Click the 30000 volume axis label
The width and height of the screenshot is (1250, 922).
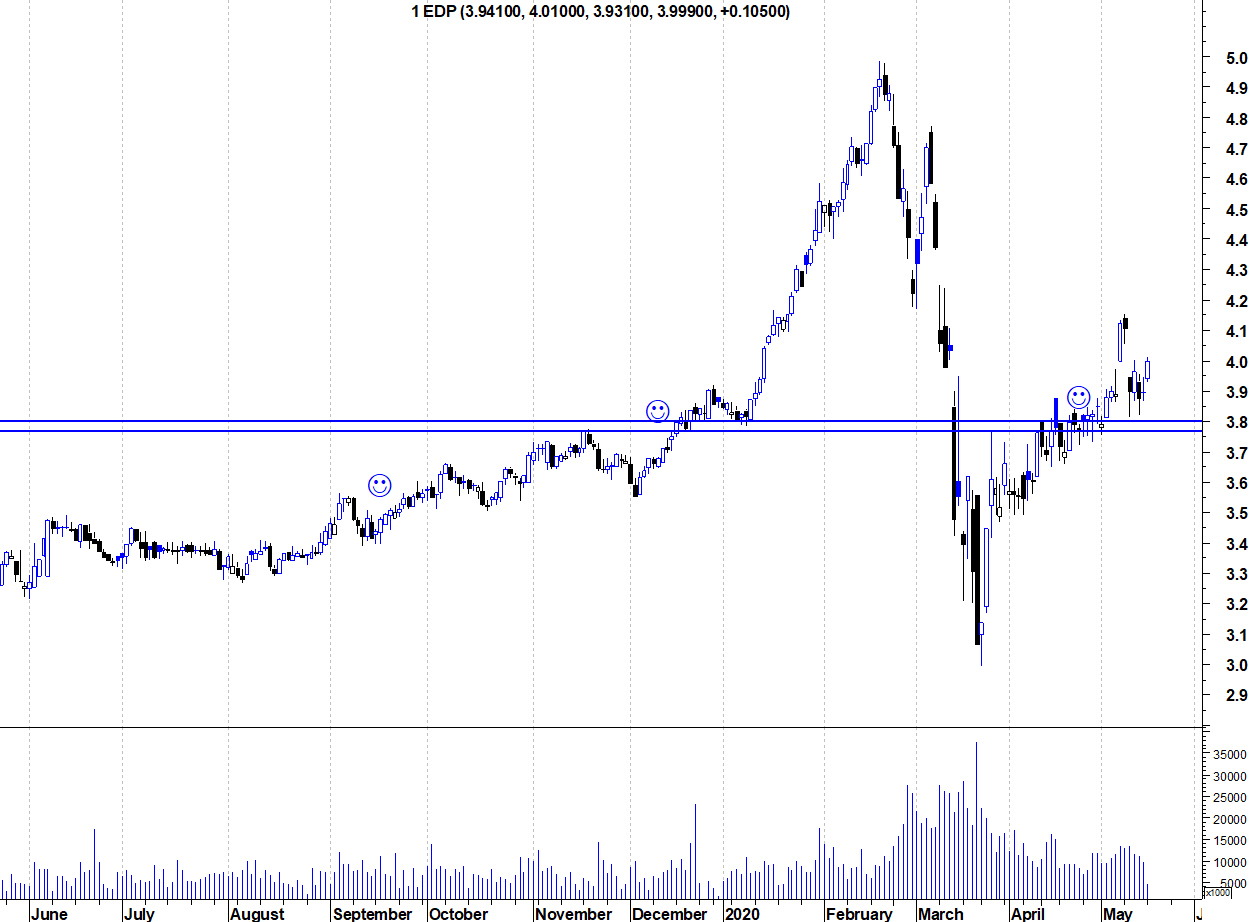[x=1231, y=776]
